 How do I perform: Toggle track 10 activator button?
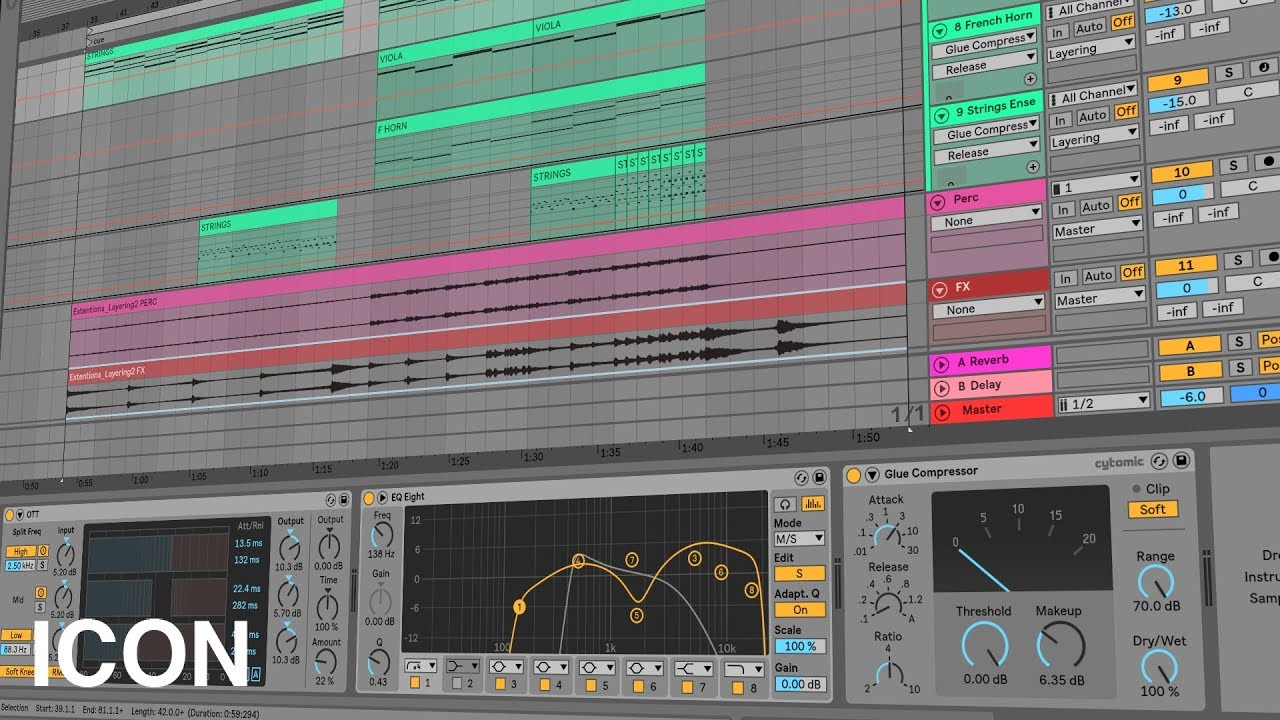click(1180, 172)
